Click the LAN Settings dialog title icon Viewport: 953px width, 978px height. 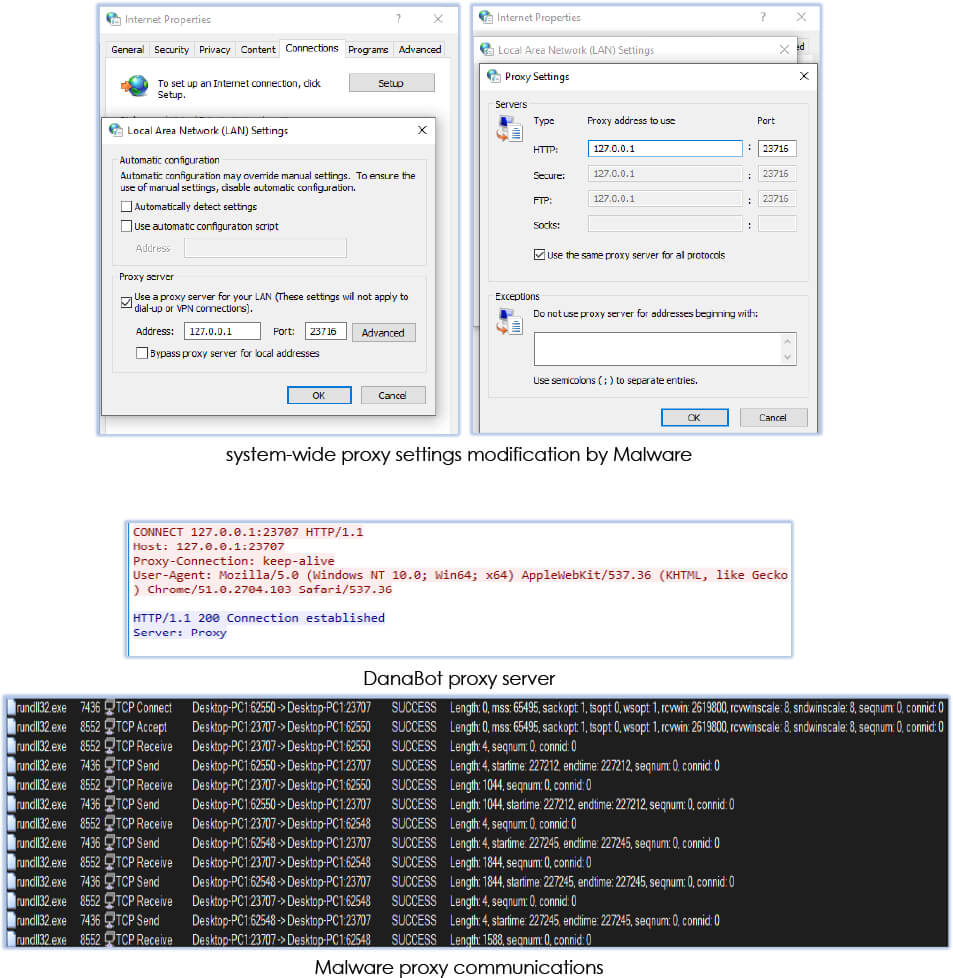116,130
